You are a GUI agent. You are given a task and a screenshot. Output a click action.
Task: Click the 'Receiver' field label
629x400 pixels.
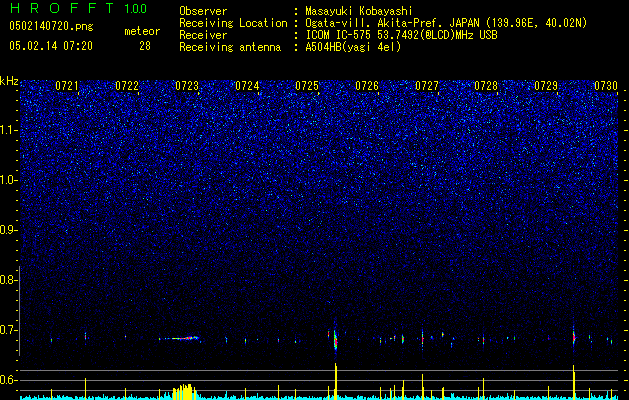pos(203,35)
